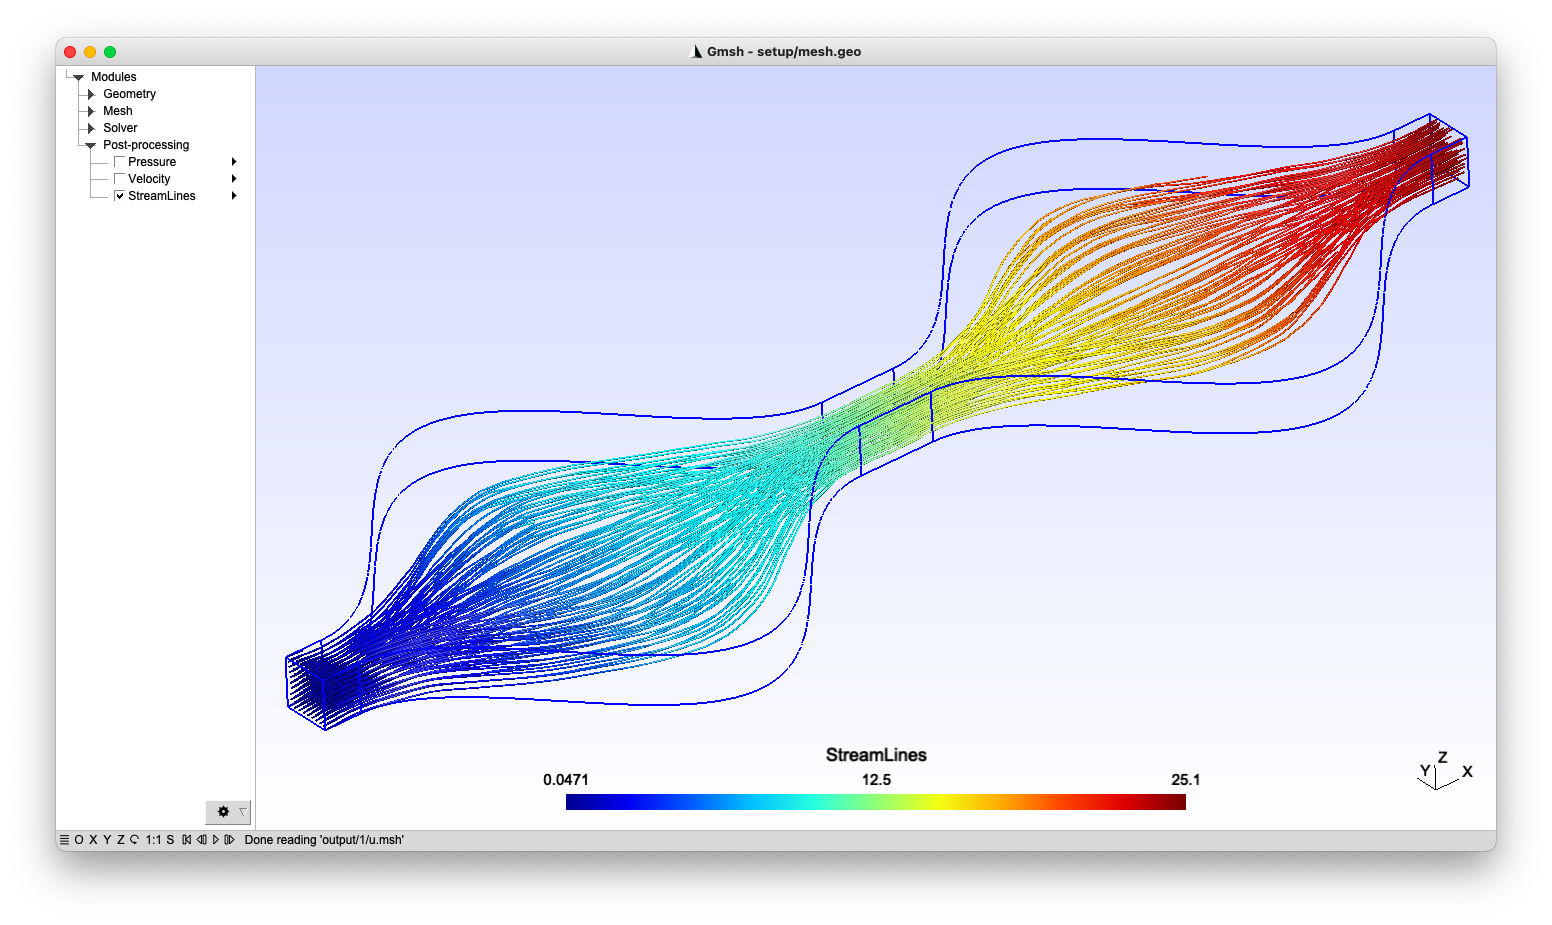Open the gear settings button

tap(224, 812)
